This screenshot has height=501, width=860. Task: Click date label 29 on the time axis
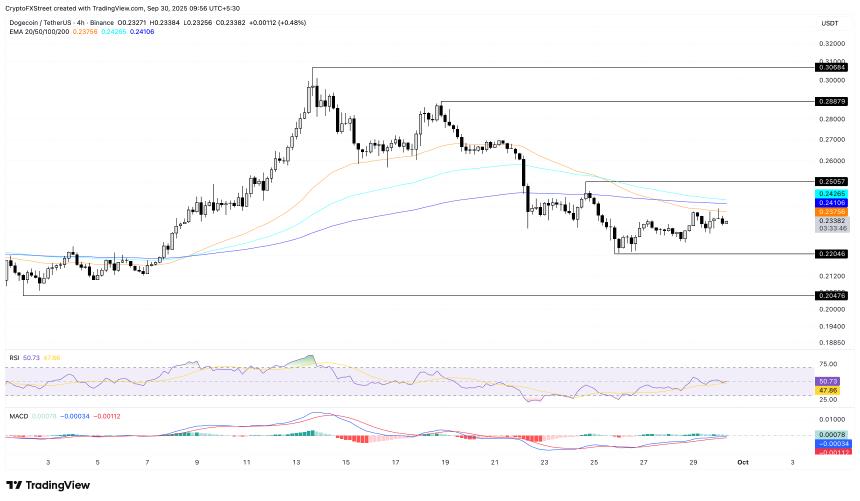tap(693, 463)
